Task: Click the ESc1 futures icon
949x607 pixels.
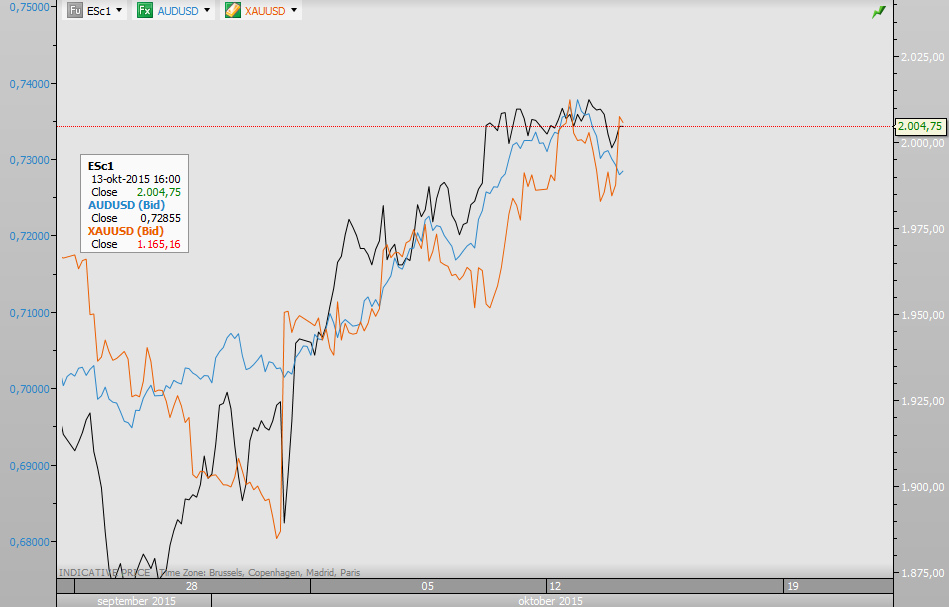Action: (x=75, y=11)
